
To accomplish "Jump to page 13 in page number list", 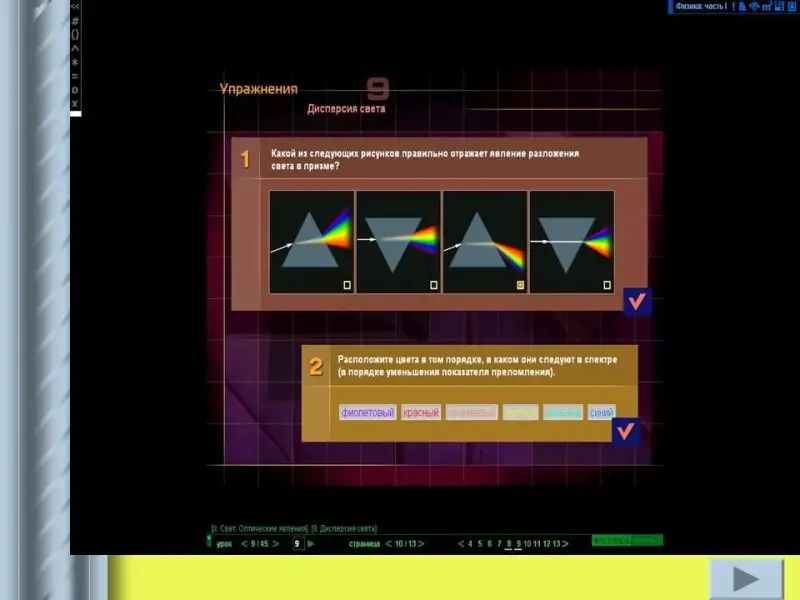I will [557, 544].
